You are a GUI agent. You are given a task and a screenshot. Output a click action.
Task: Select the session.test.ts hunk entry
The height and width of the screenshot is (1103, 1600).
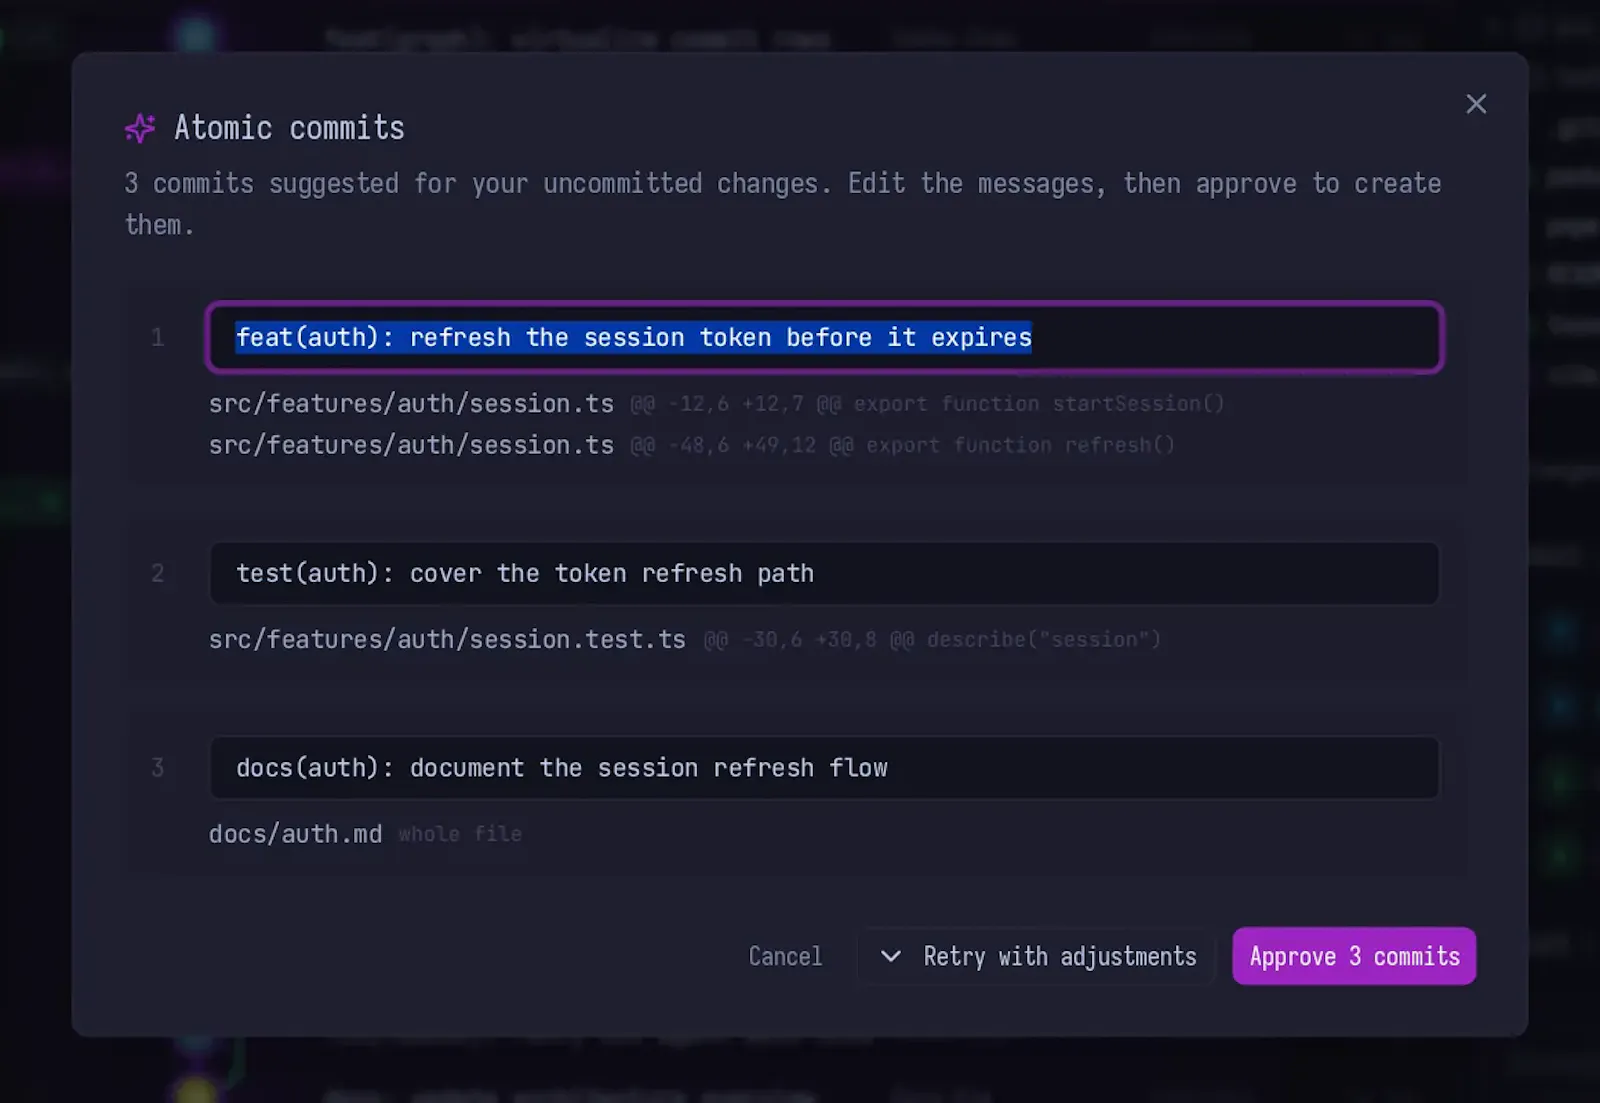click(685, 640)
